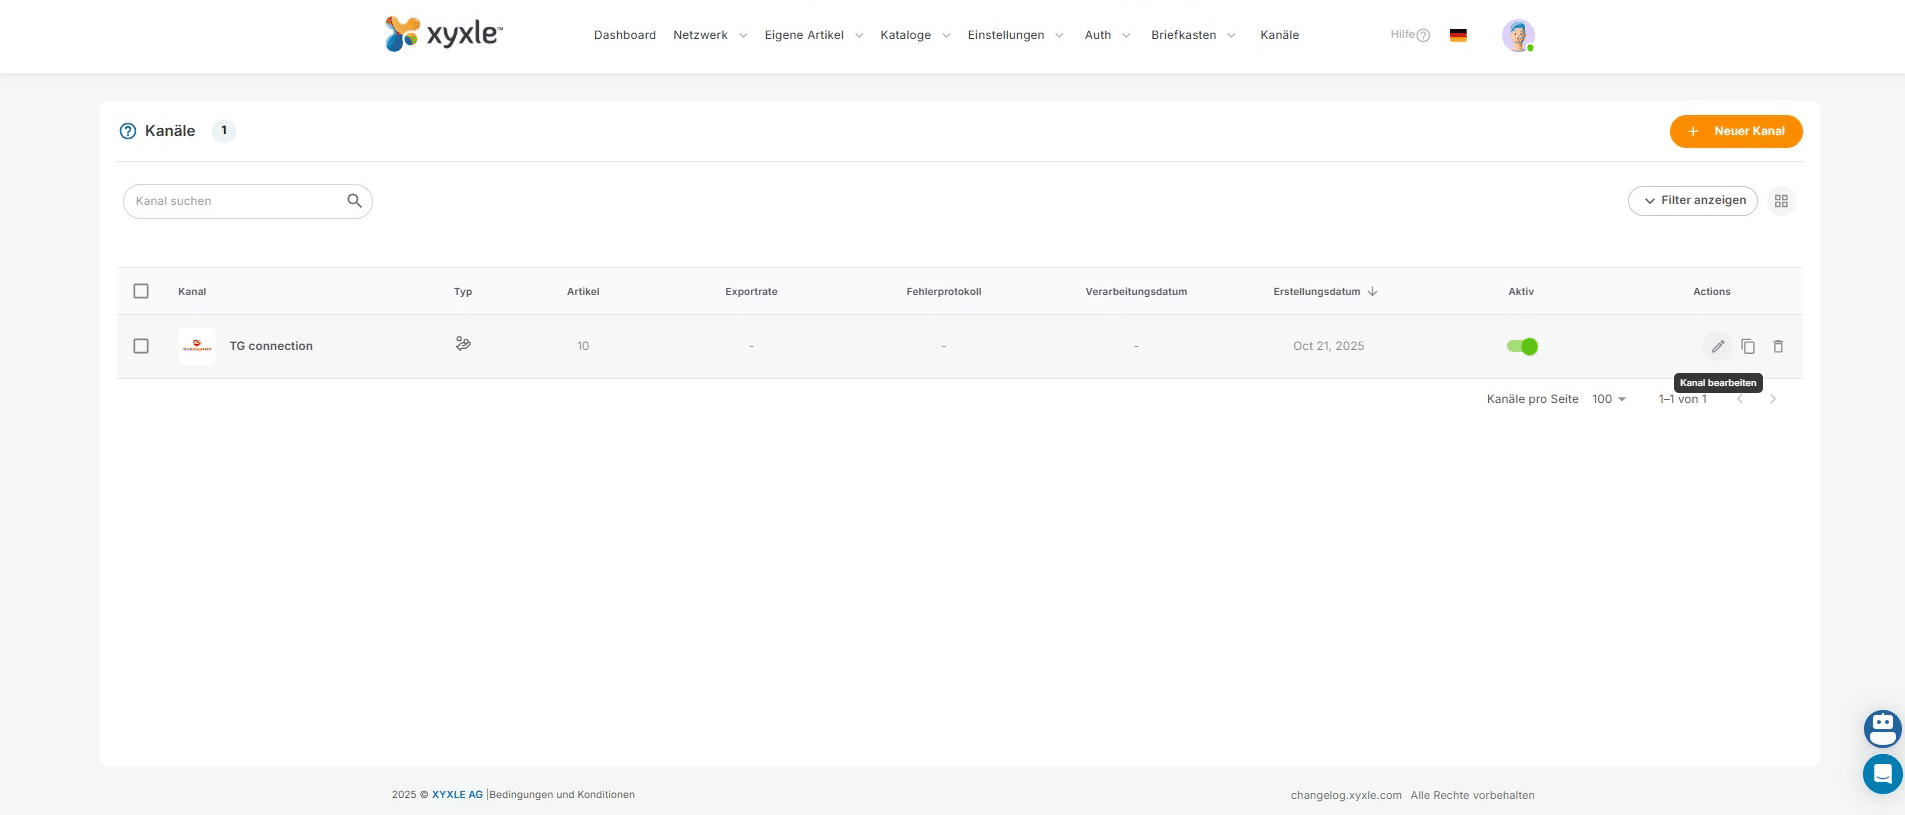Disable the TG connection active toggle
Image resolution: width=1905 pixels, height=815 pixels.
point(1522,346)
